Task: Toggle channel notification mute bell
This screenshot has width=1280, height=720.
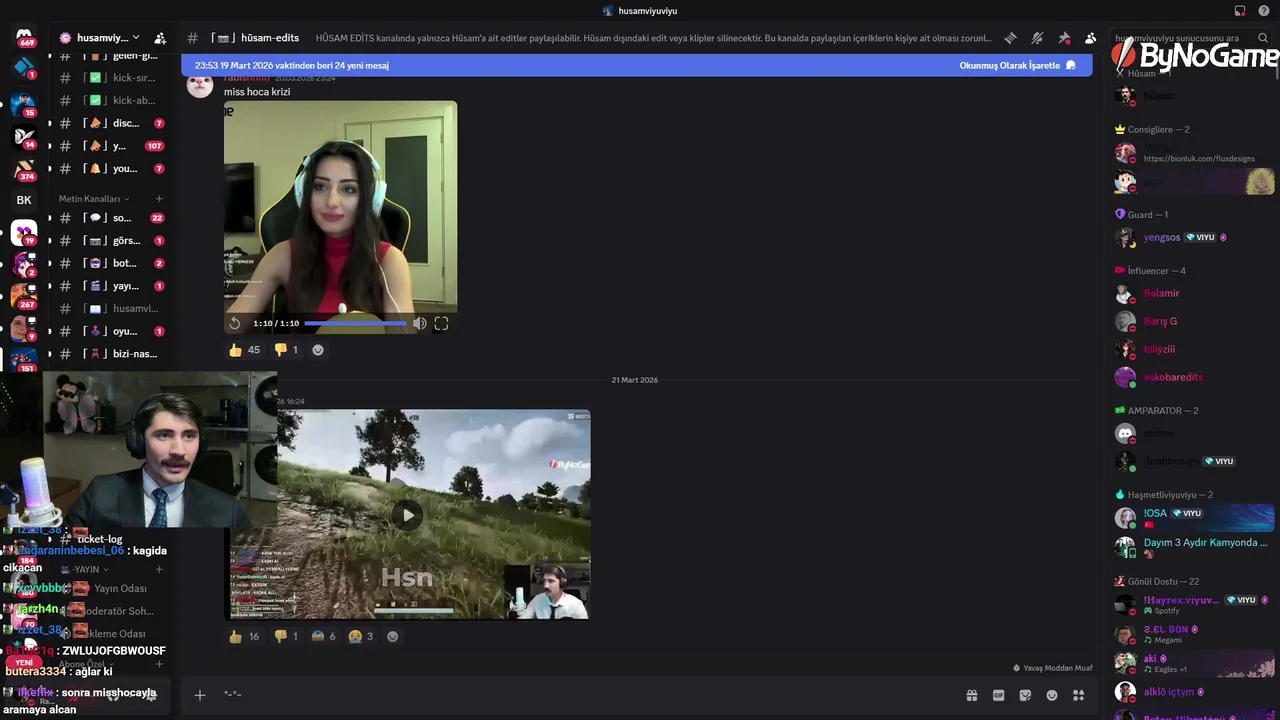Action: coord(1037,38)
